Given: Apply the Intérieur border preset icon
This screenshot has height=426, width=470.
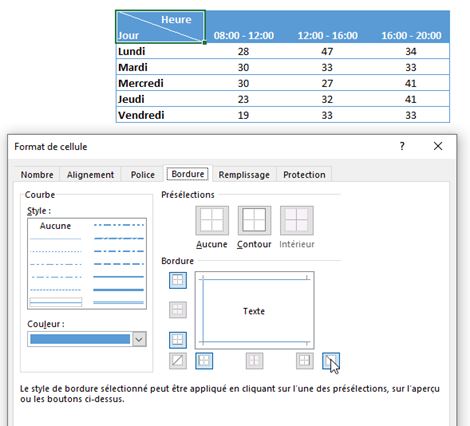Looking at the screenshot, I should 297,220.
